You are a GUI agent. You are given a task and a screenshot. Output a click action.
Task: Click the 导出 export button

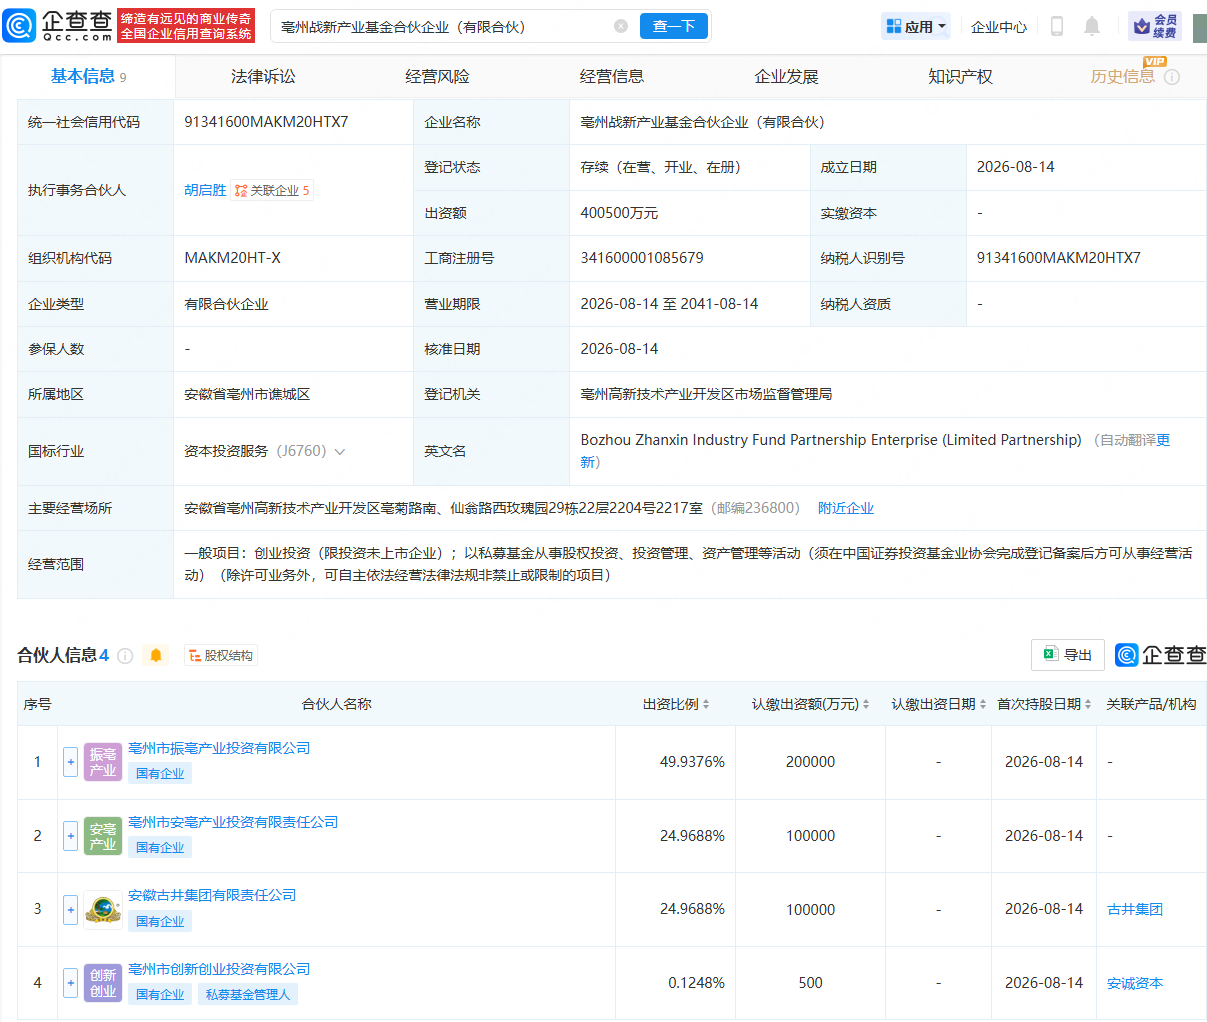[1068, 655]
